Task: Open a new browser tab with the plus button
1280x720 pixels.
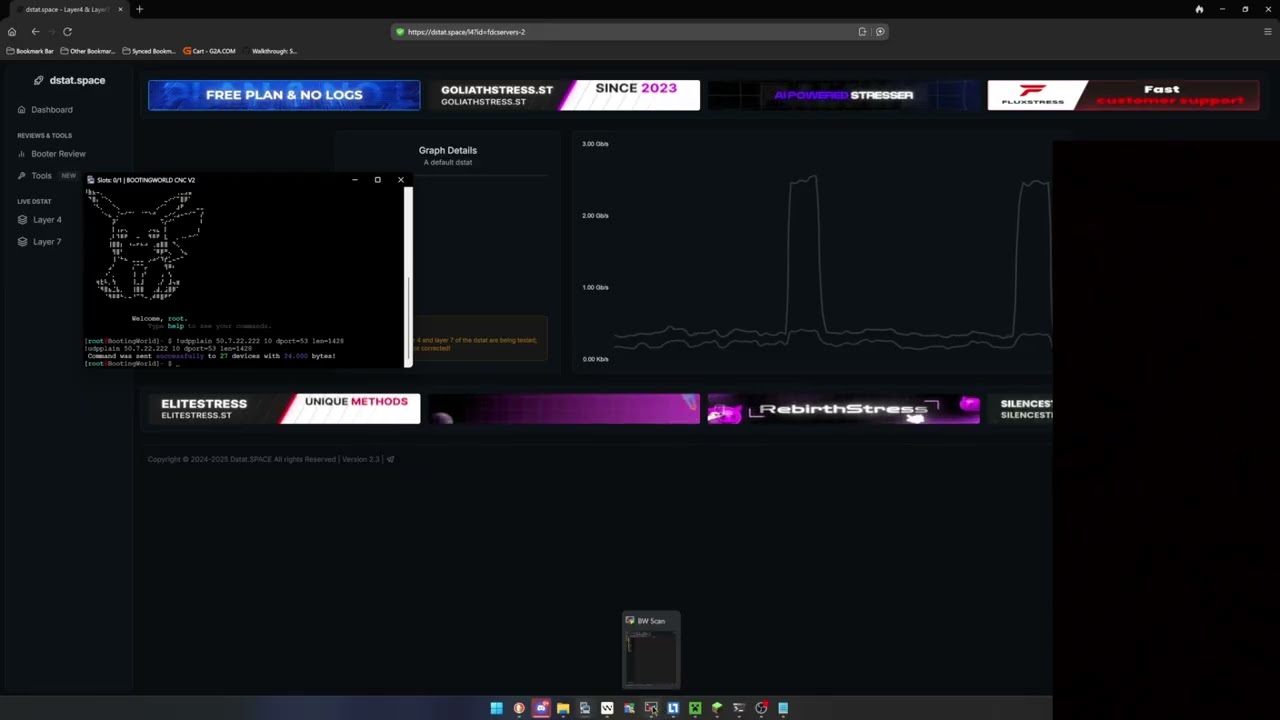Action: pos(139,9)
